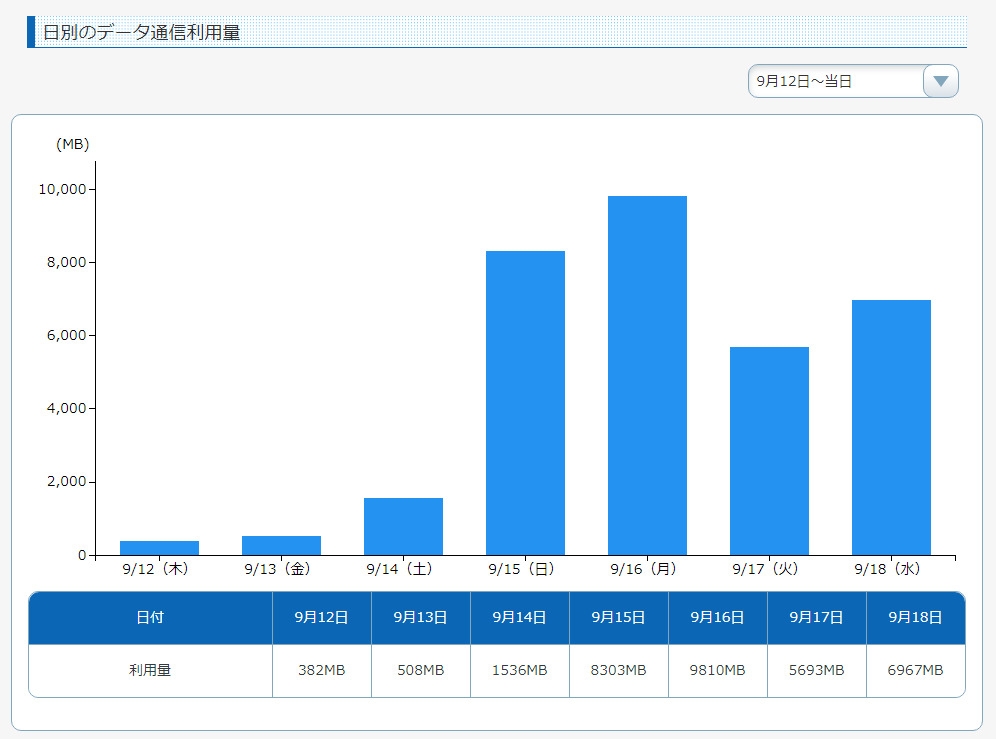
Task: Click the 利用量 row label
Action: point(150,670)
